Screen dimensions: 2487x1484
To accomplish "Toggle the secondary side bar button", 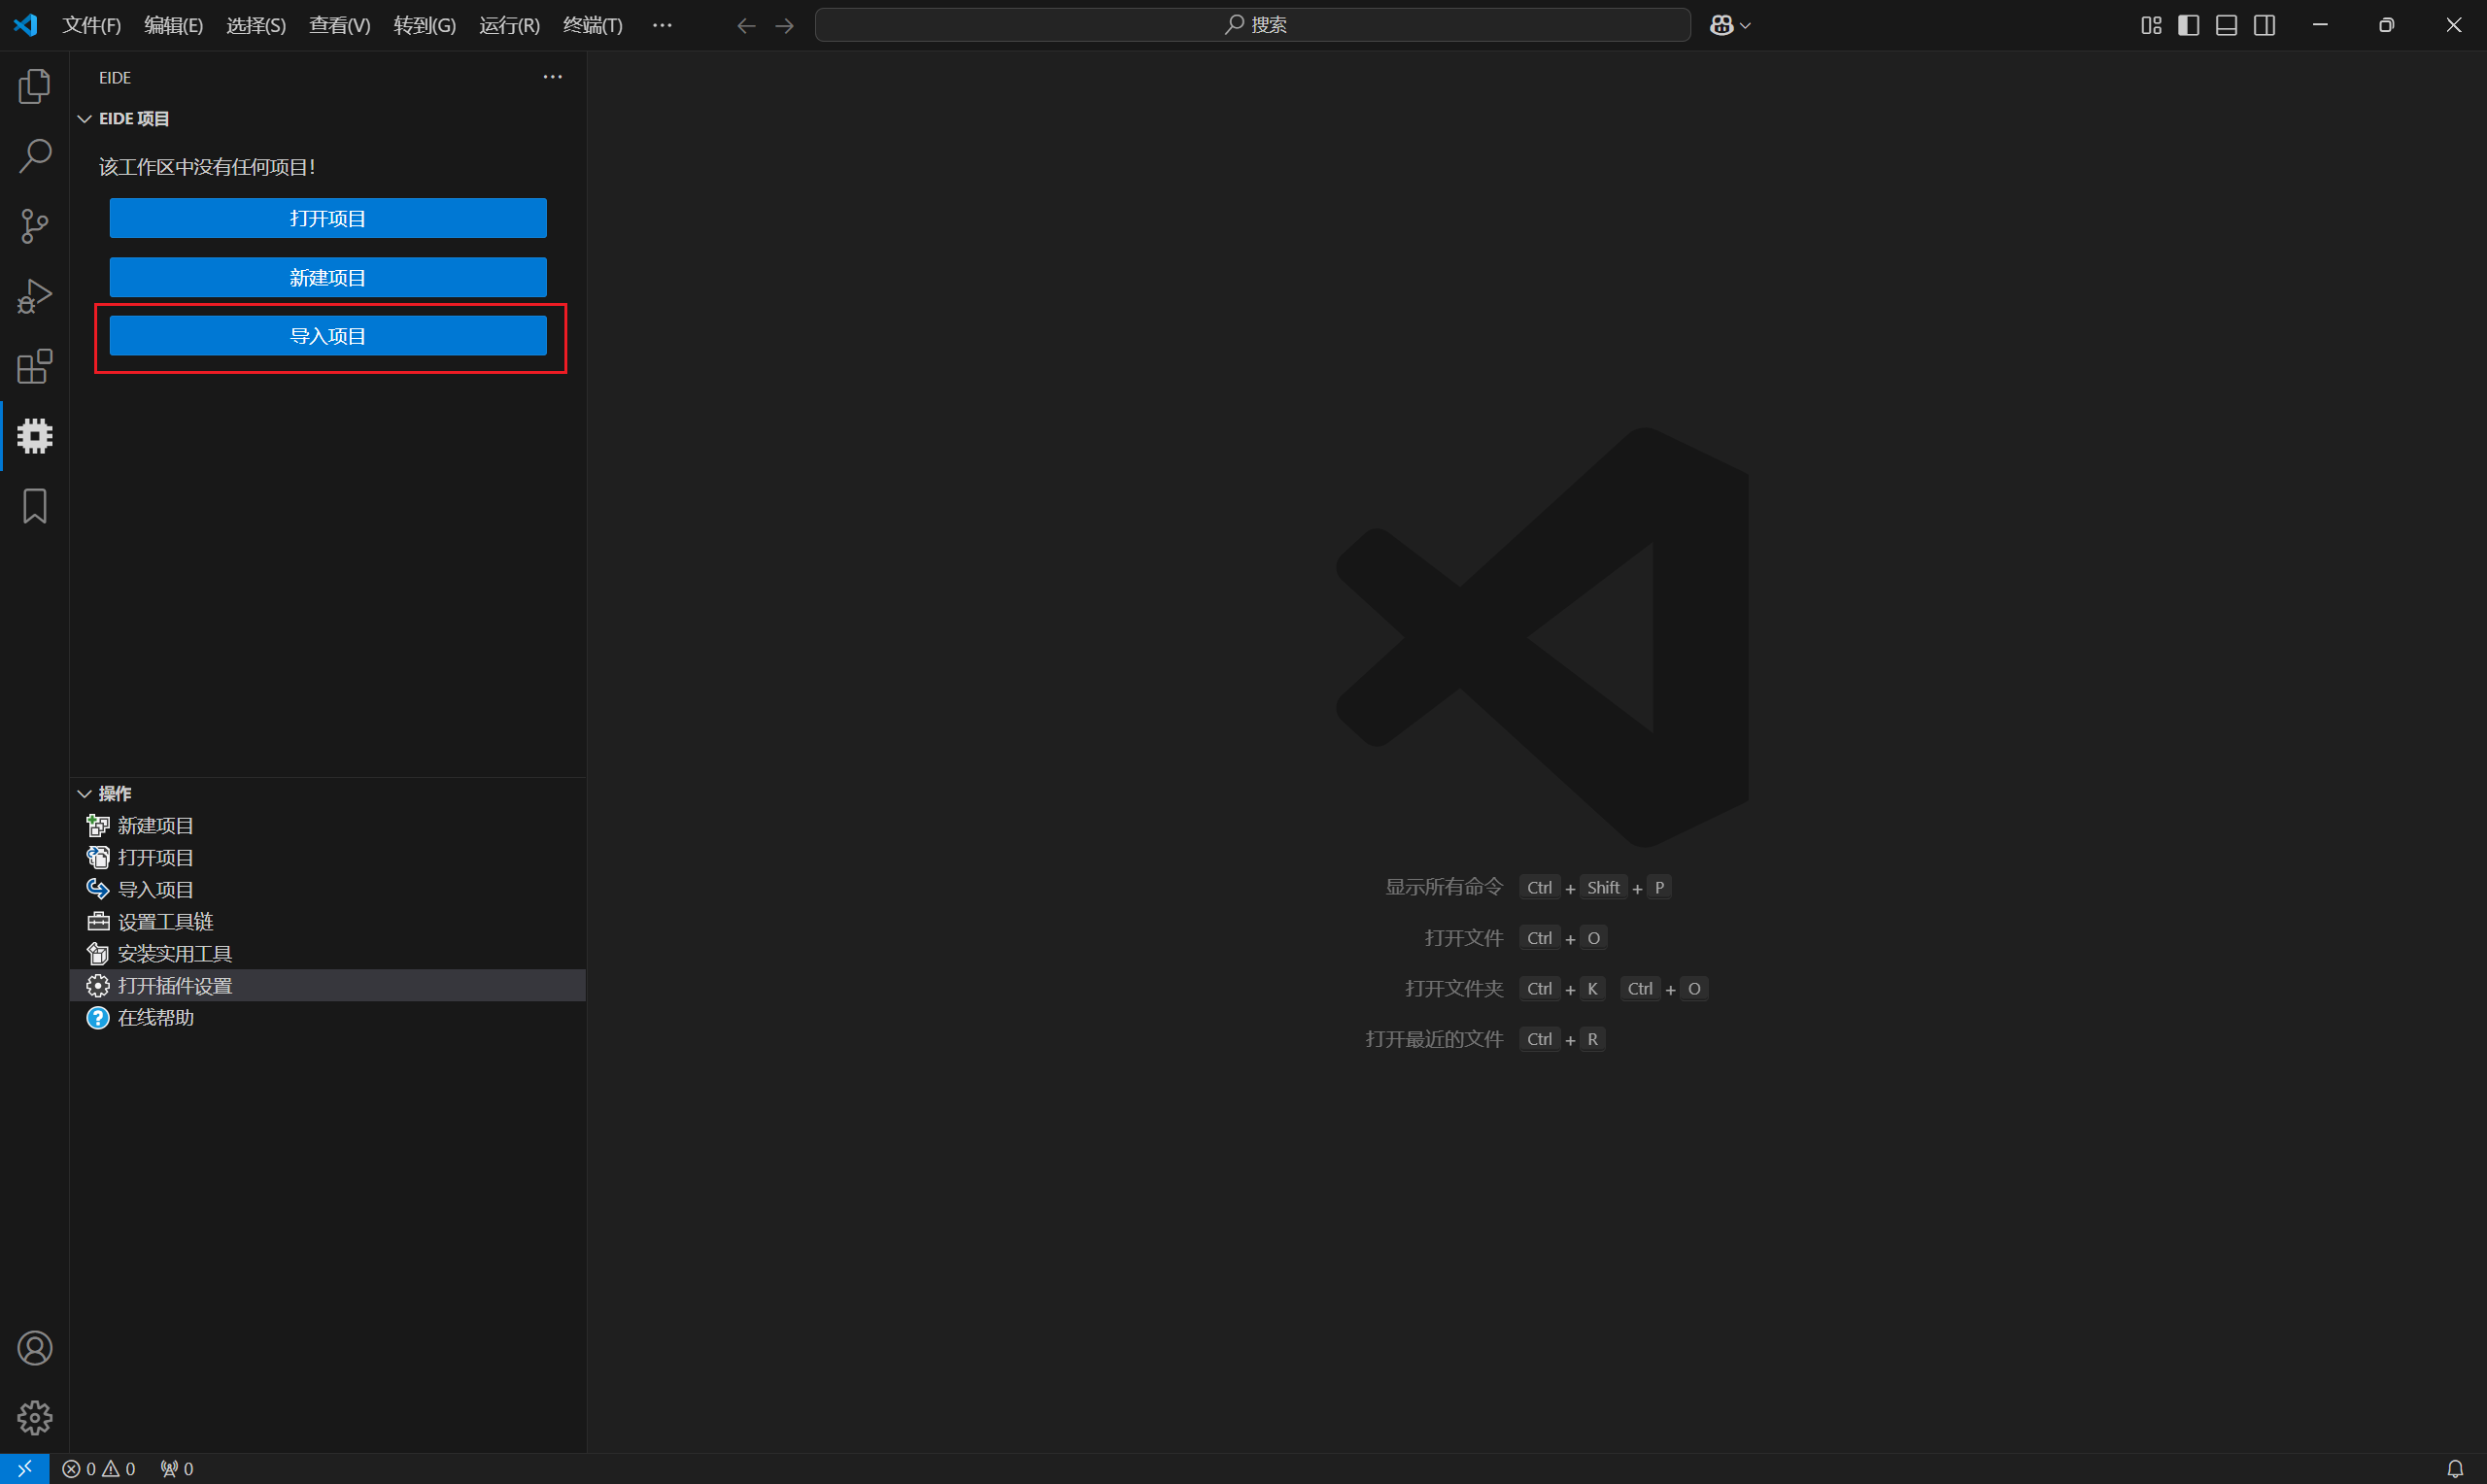I will coord(2264,25).
